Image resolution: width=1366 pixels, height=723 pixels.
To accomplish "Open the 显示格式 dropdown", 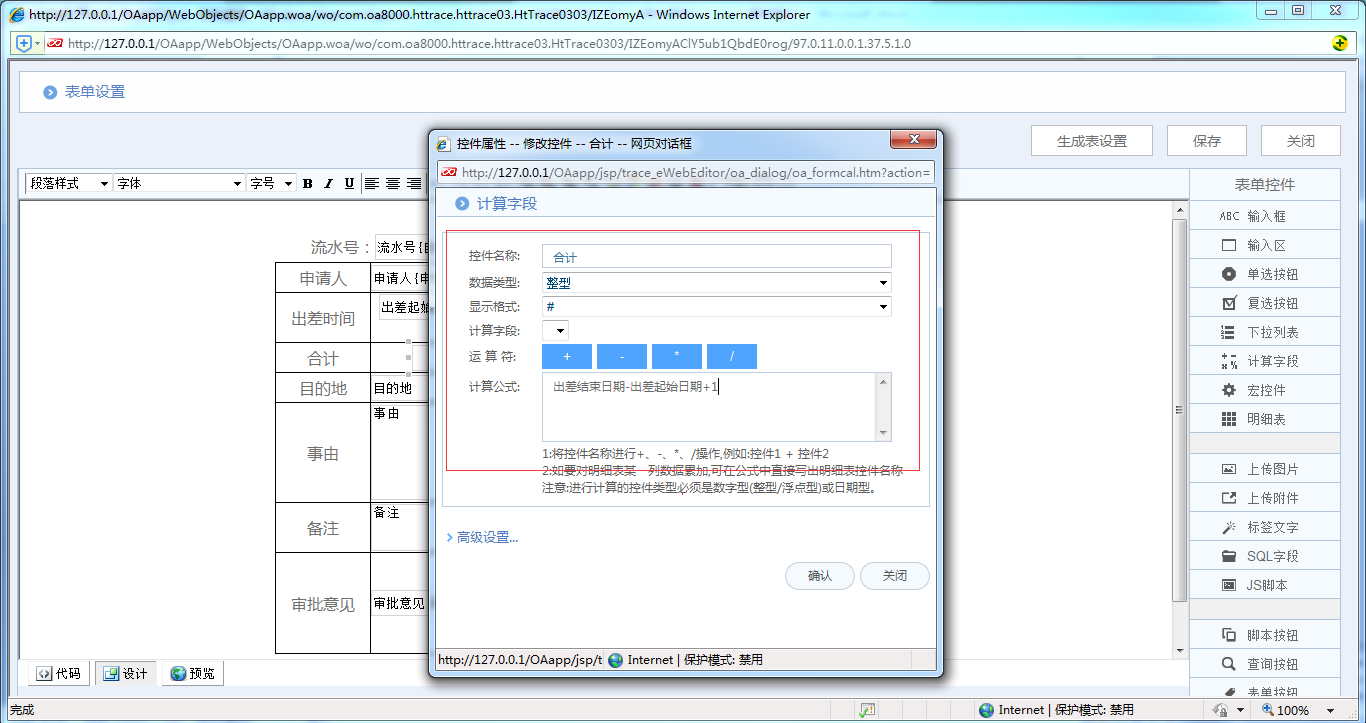I will 716,307.
